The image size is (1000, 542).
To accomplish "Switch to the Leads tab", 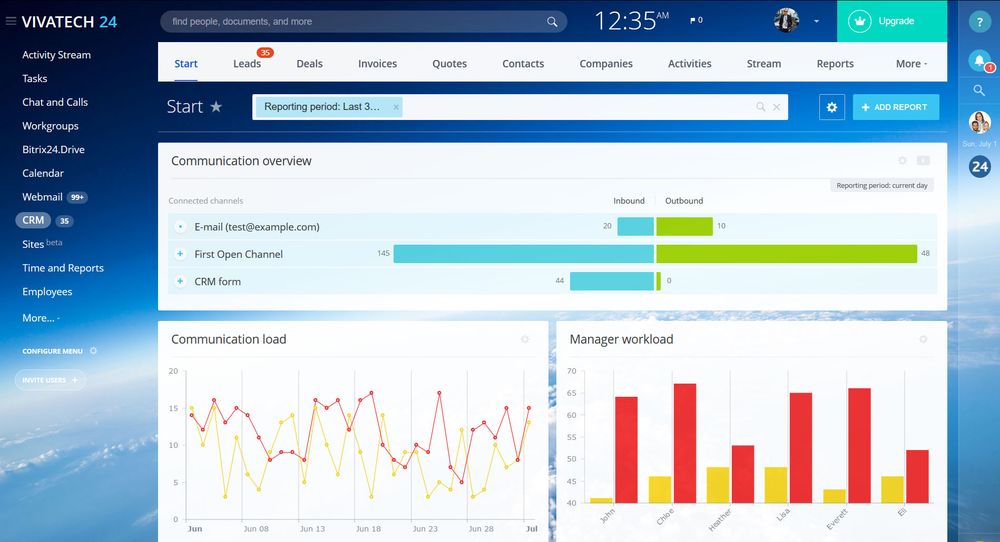I will (247, 64).
